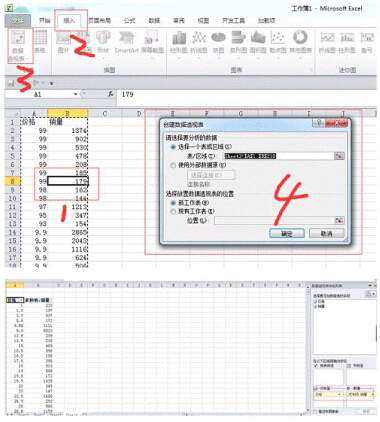This screenshot has height=422, width=380.
Task: Expand Other Charts (其他图表) dropdown
Action: [x=300, y=42]
